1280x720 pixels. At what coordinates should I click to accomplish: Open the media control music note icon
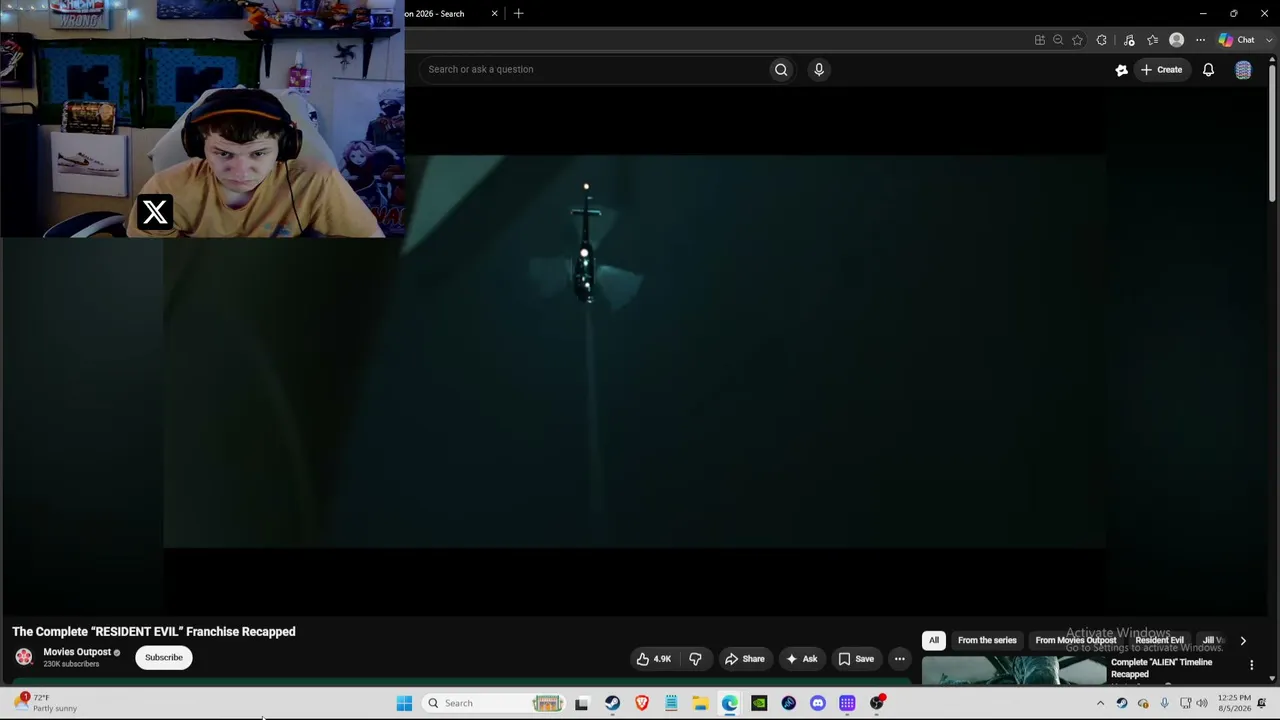pyautogui.click(x=1129, y=40)
